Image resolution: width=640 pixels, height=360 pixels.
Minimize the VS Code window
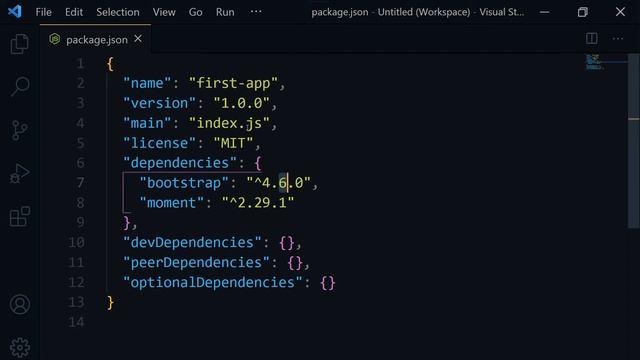(x=544, y=12)
